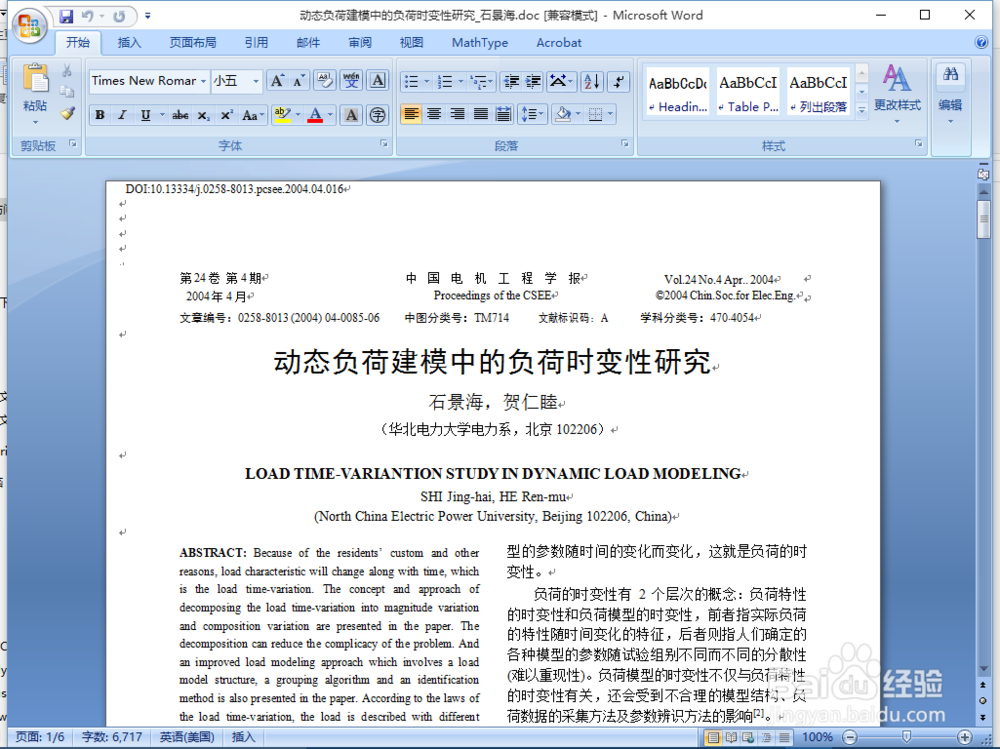The height and width of the screenshot is (749, 1000).
Task: Open Word help question mark icon
Action: tap(982, 43)
